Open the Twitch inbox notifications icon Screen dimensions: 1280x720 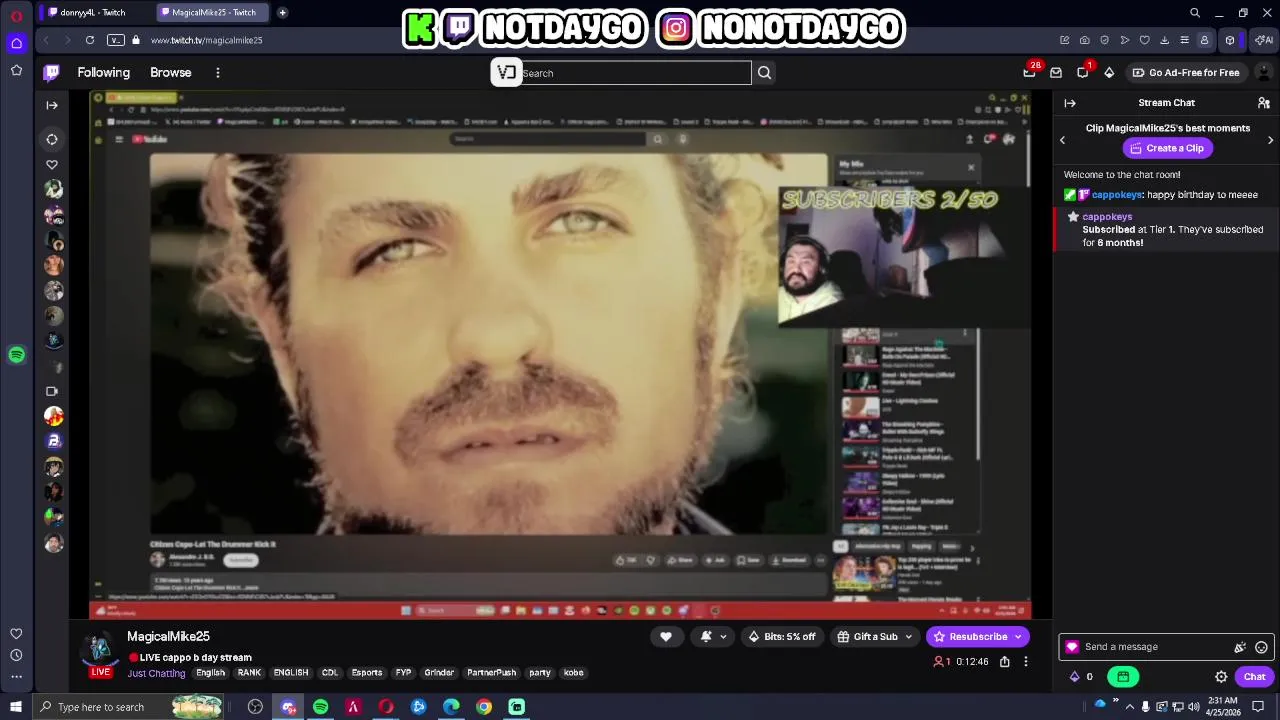coord(1056,72)
